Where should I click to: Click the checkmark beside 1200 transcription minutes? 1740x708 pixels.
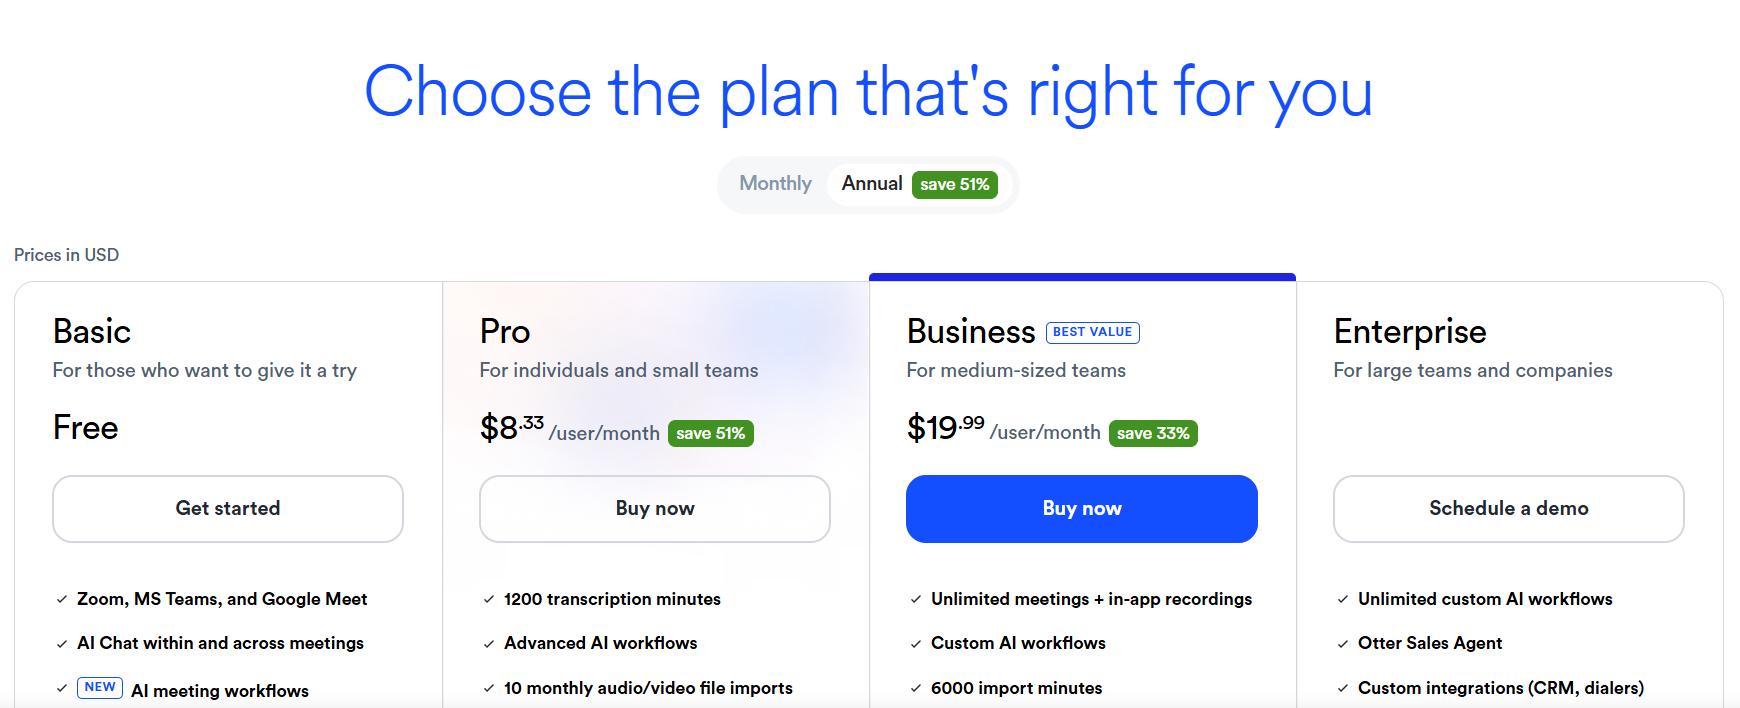click(x=489, y=600)
